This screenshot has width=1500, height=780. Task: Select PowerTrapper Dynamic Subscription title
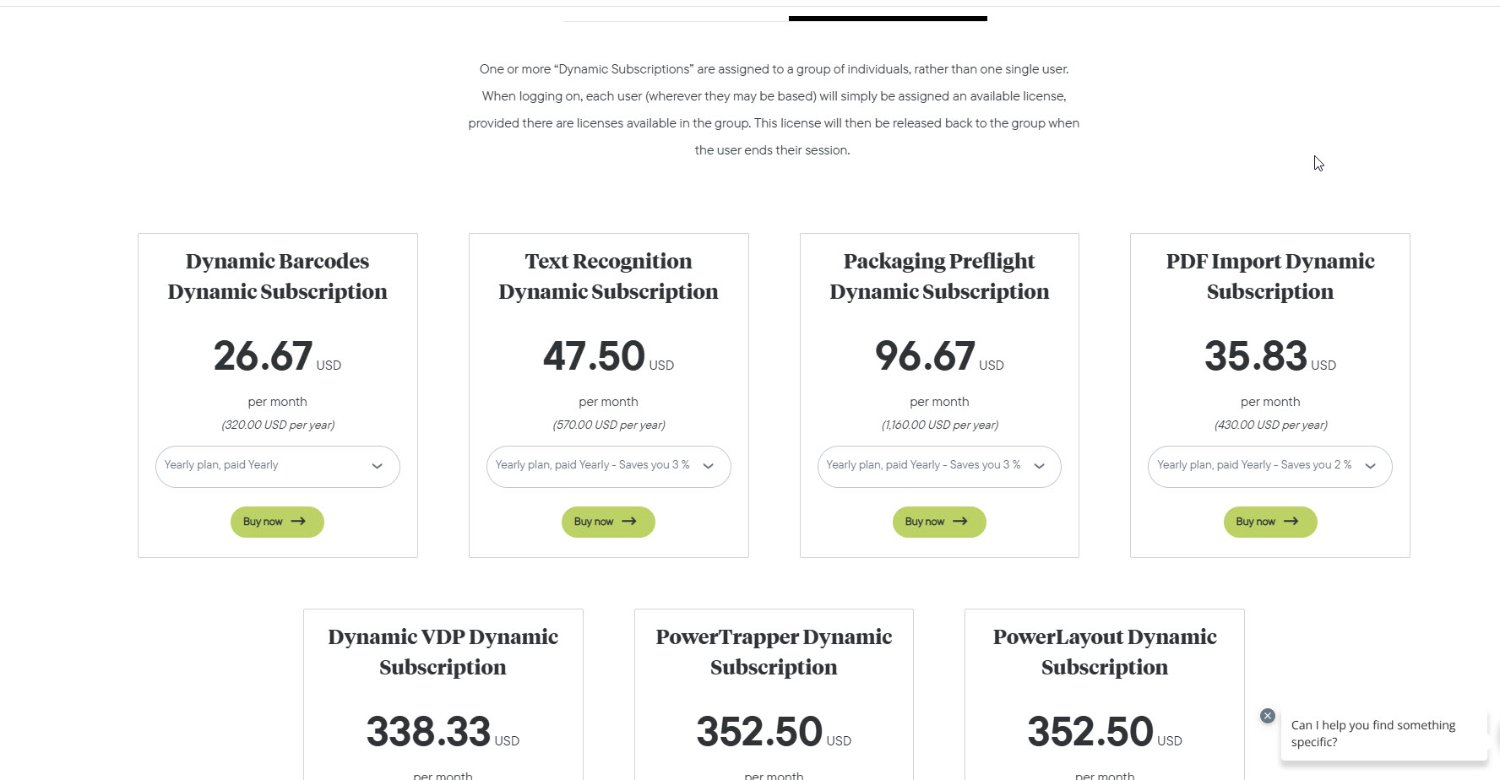pos(773,651)
